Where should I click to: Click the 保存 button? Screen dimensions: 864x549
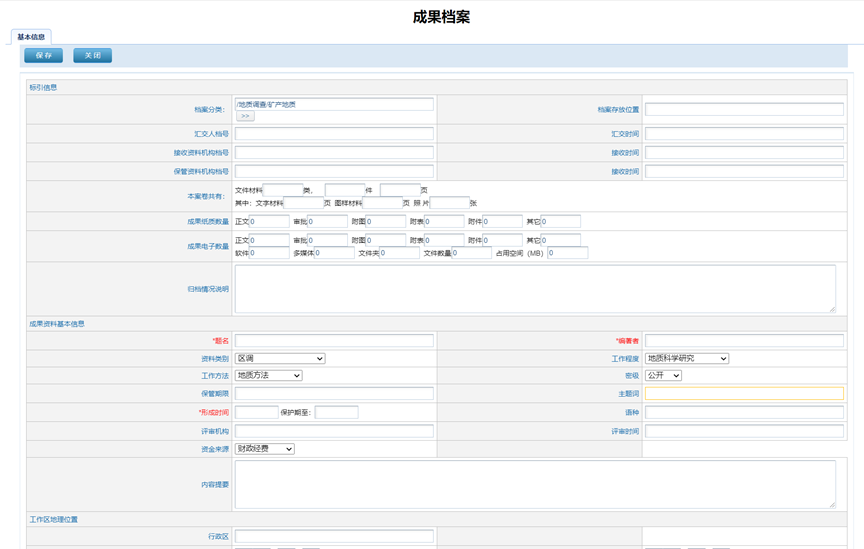(x=44, y=55)
